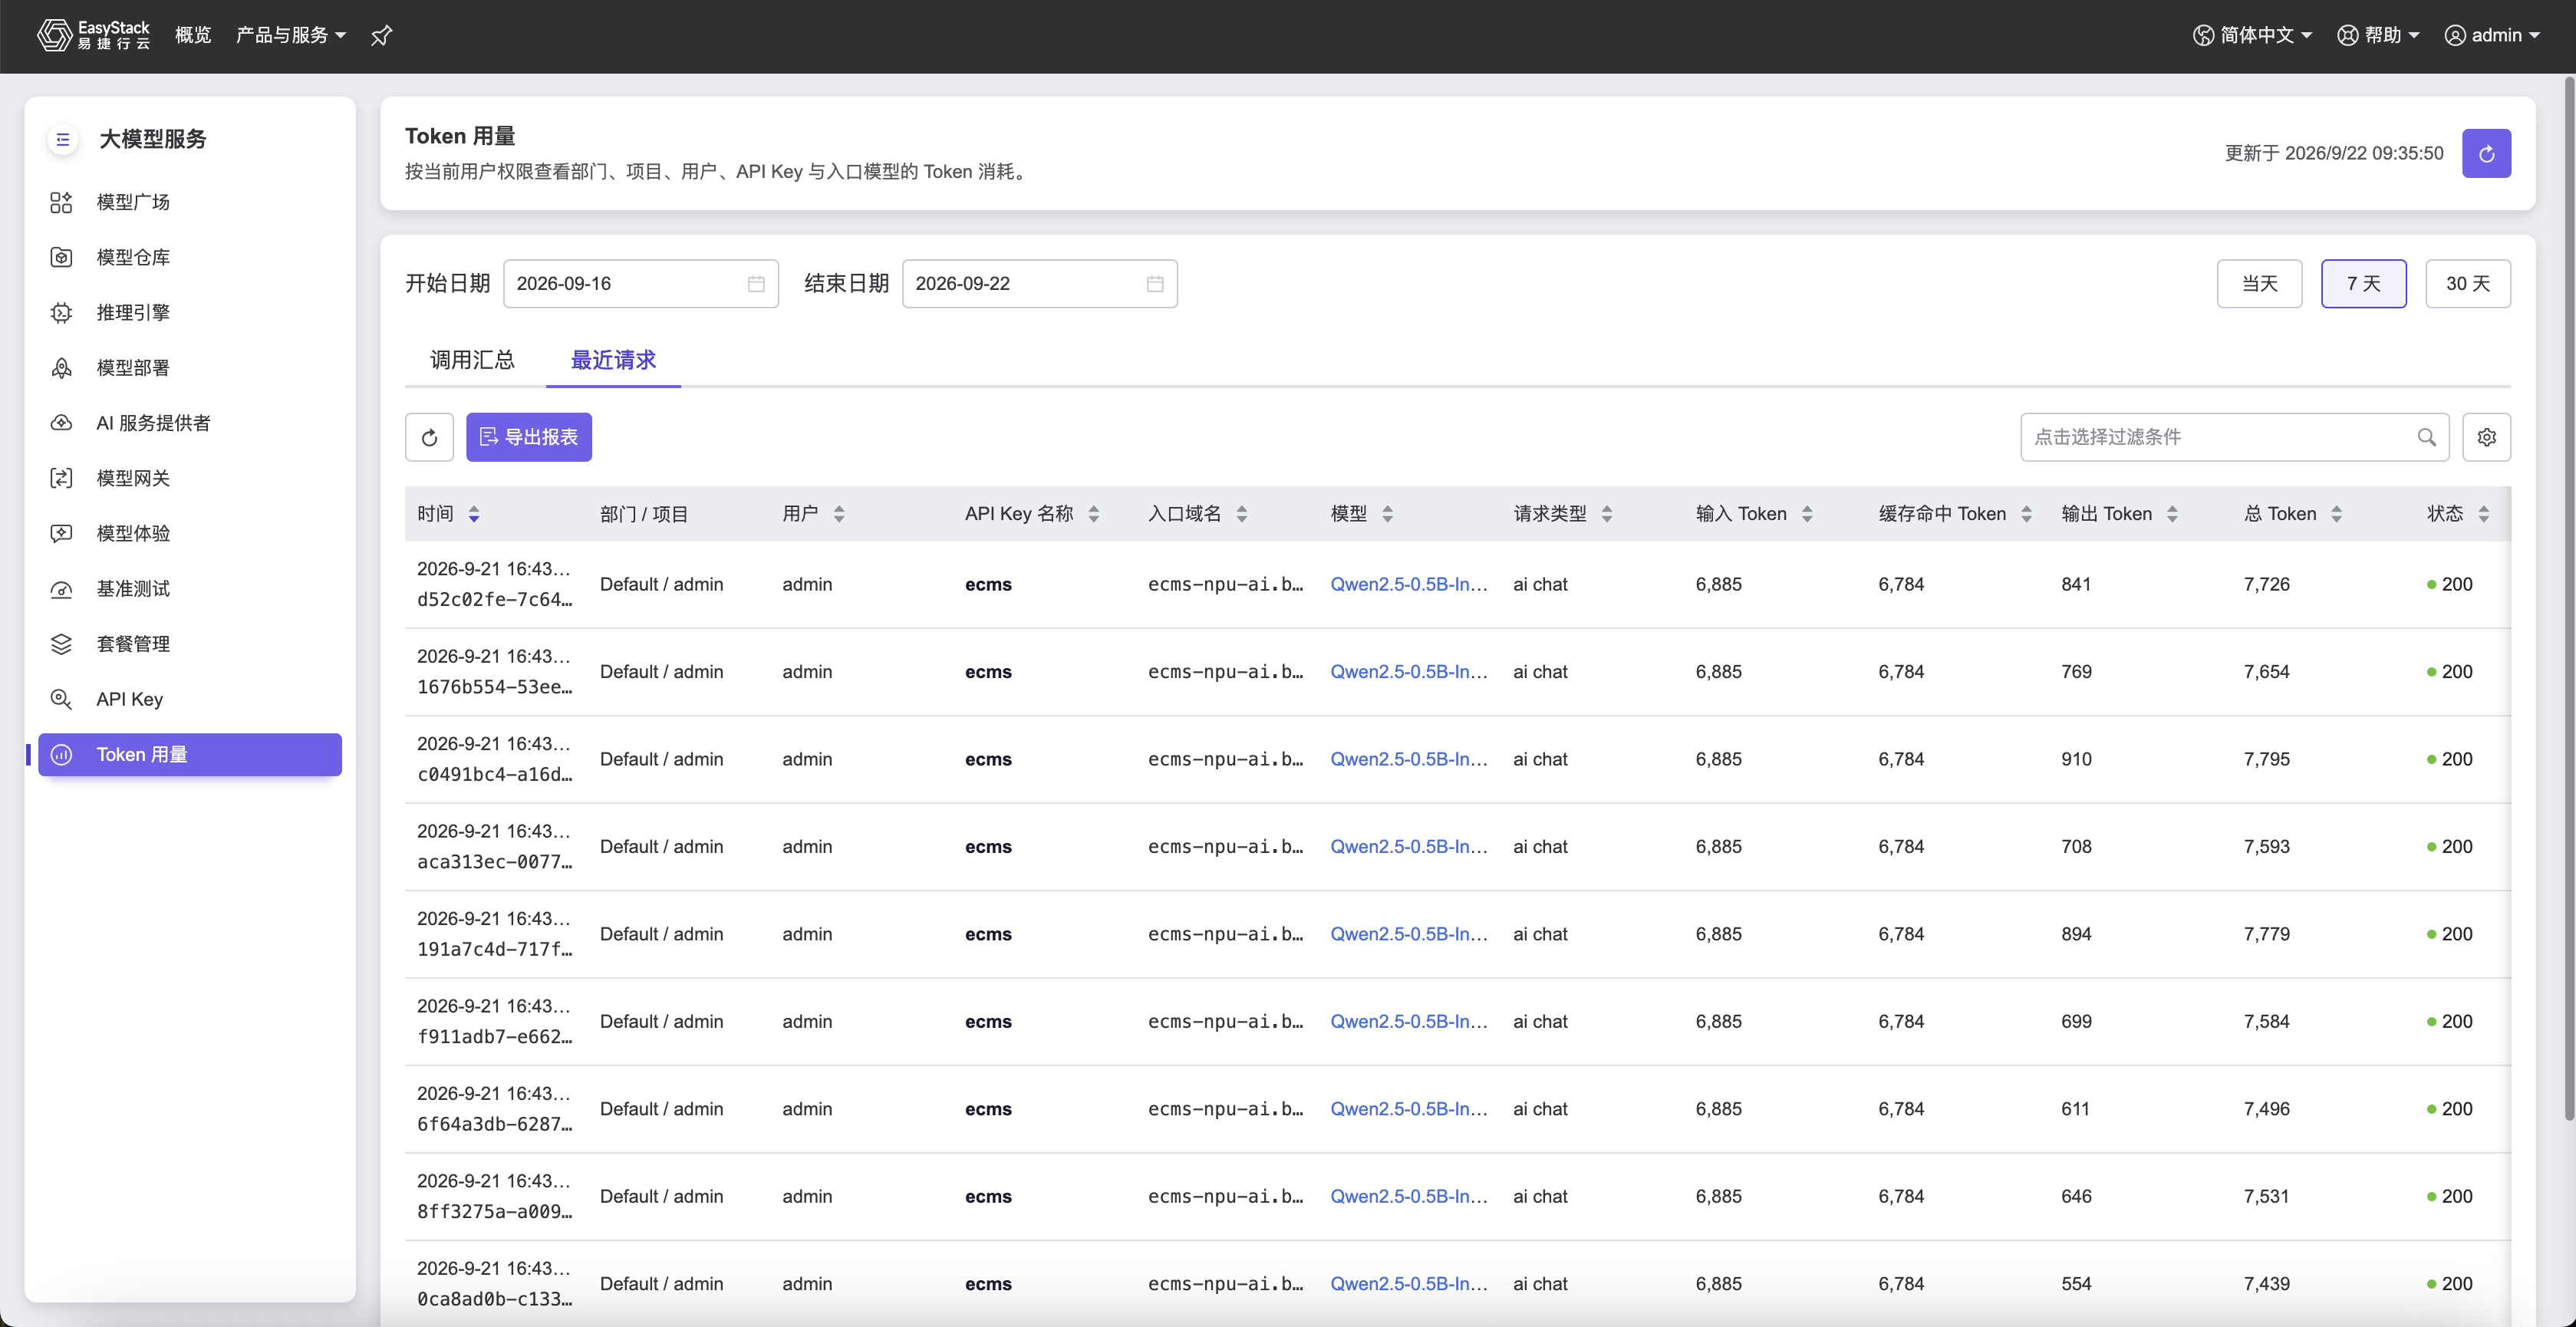Sort by 输出 Token column
2576x1327 pixels.
[2172, 514]
